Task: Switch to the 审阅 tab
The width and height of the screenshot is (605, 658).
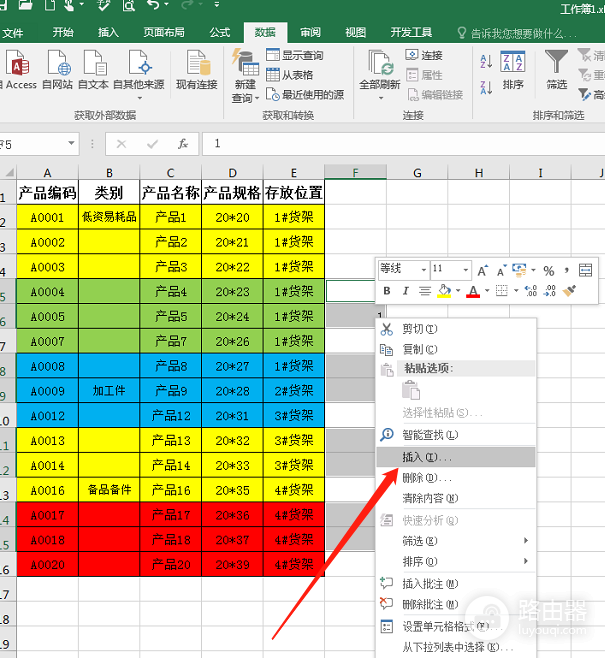Action: click(310, 32)
